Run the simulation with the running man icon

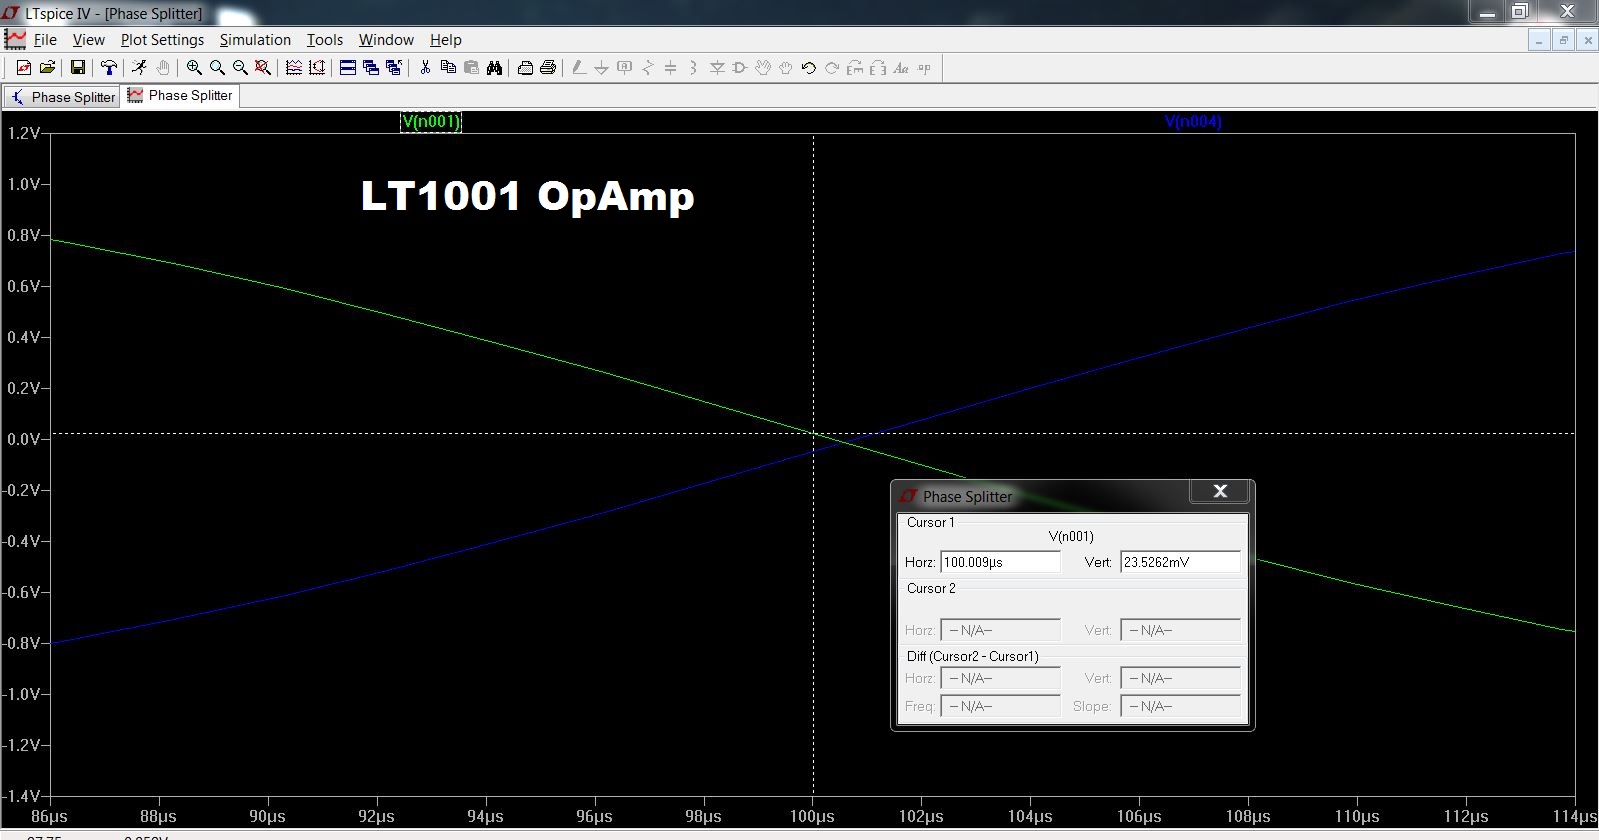coord(139,68)
